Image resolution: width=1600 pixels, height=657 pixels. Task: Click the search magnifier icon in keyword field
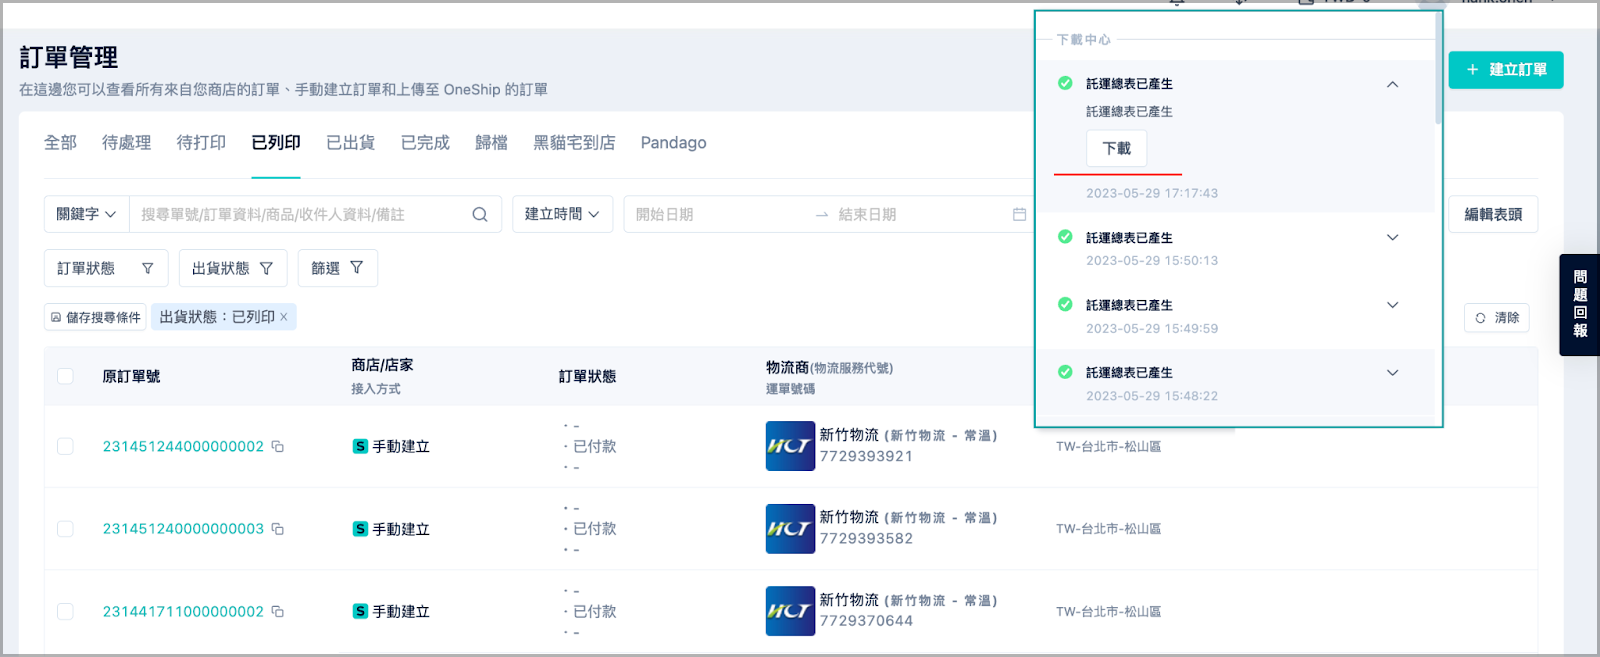click(480, 214)
